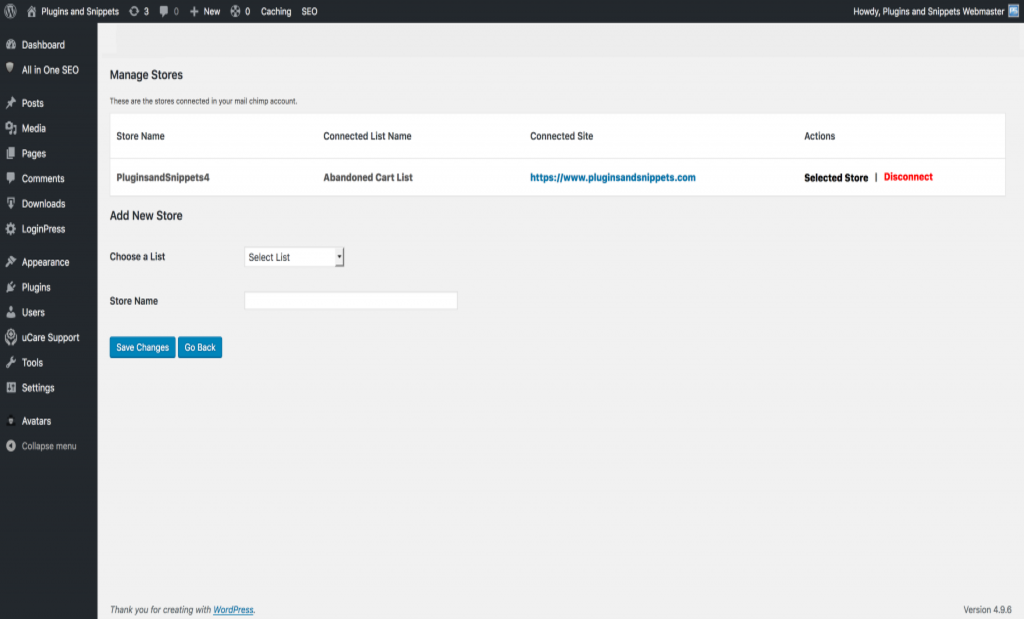Screen dimensions: 1024x619
Task: Open the Downloads sidebar icon
Action: coord(10,203)
